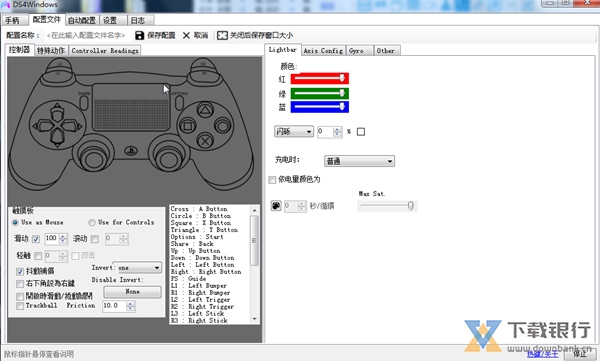This screenshot has width=600, height=361.
Task: Open the Gyro tab
Action: [359, 51]
